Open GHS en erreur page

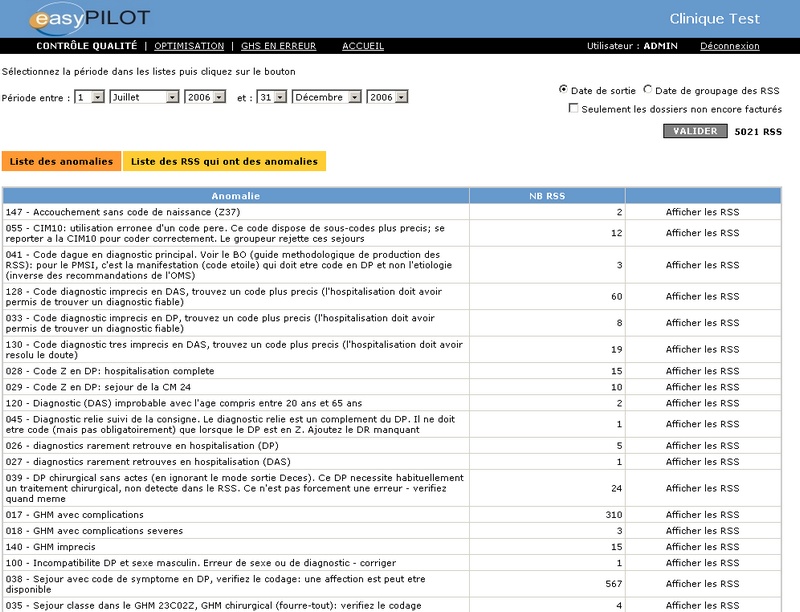click(279, 46)
